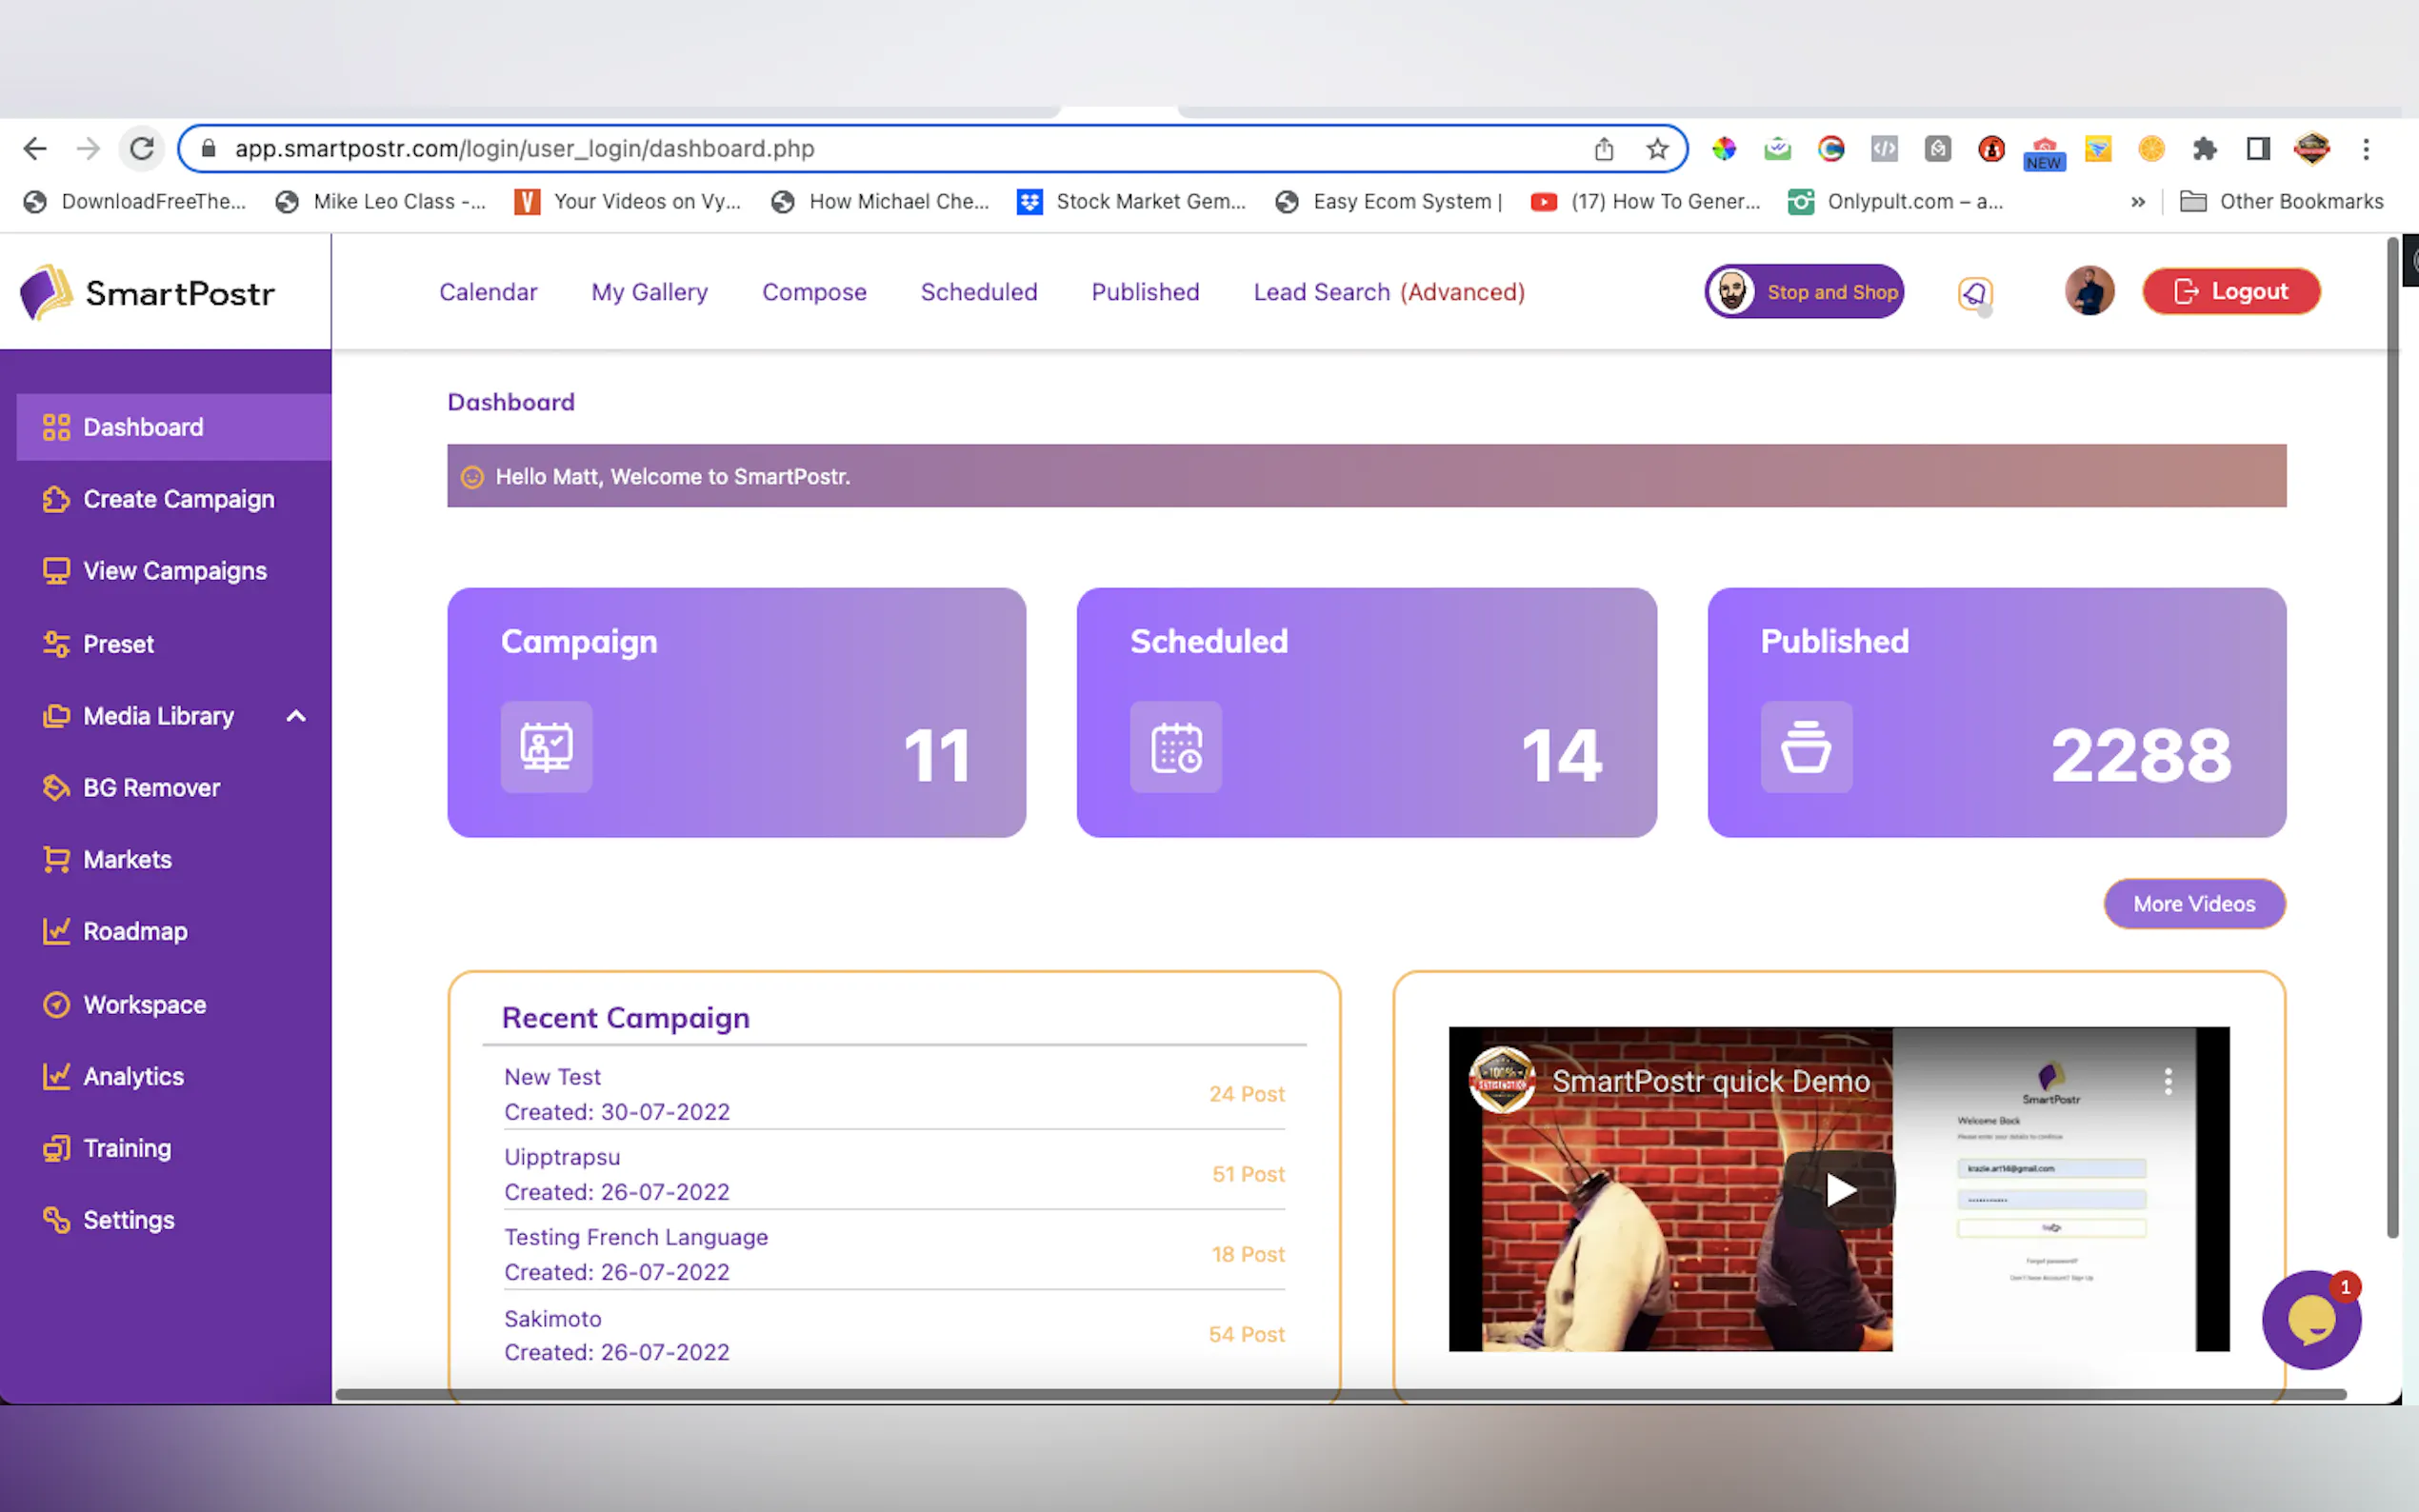Open the chat support bubble
The image size is (2419, 1512).
coord(2311,1320)
